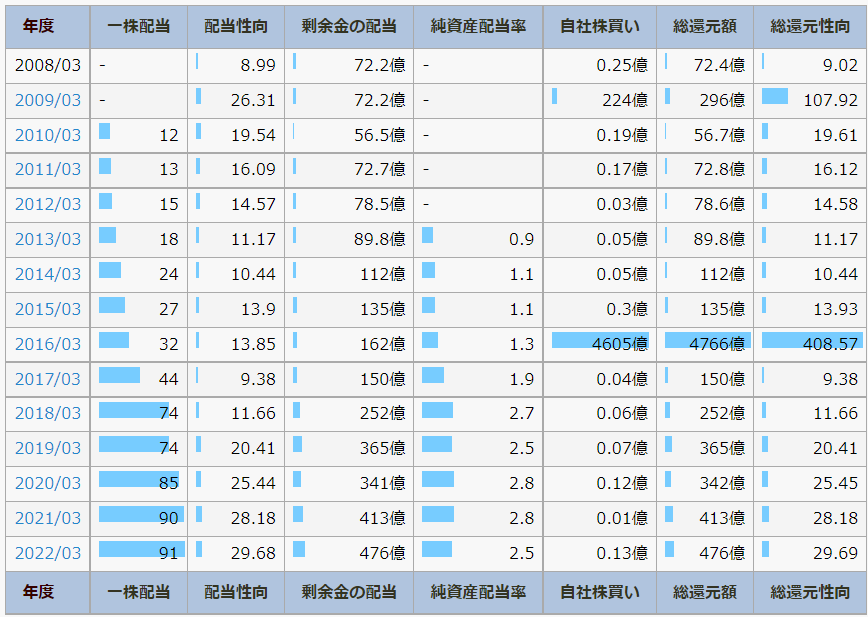Open the 2012/03 fiscal year link
868x617 pixels.
point(48,204)
